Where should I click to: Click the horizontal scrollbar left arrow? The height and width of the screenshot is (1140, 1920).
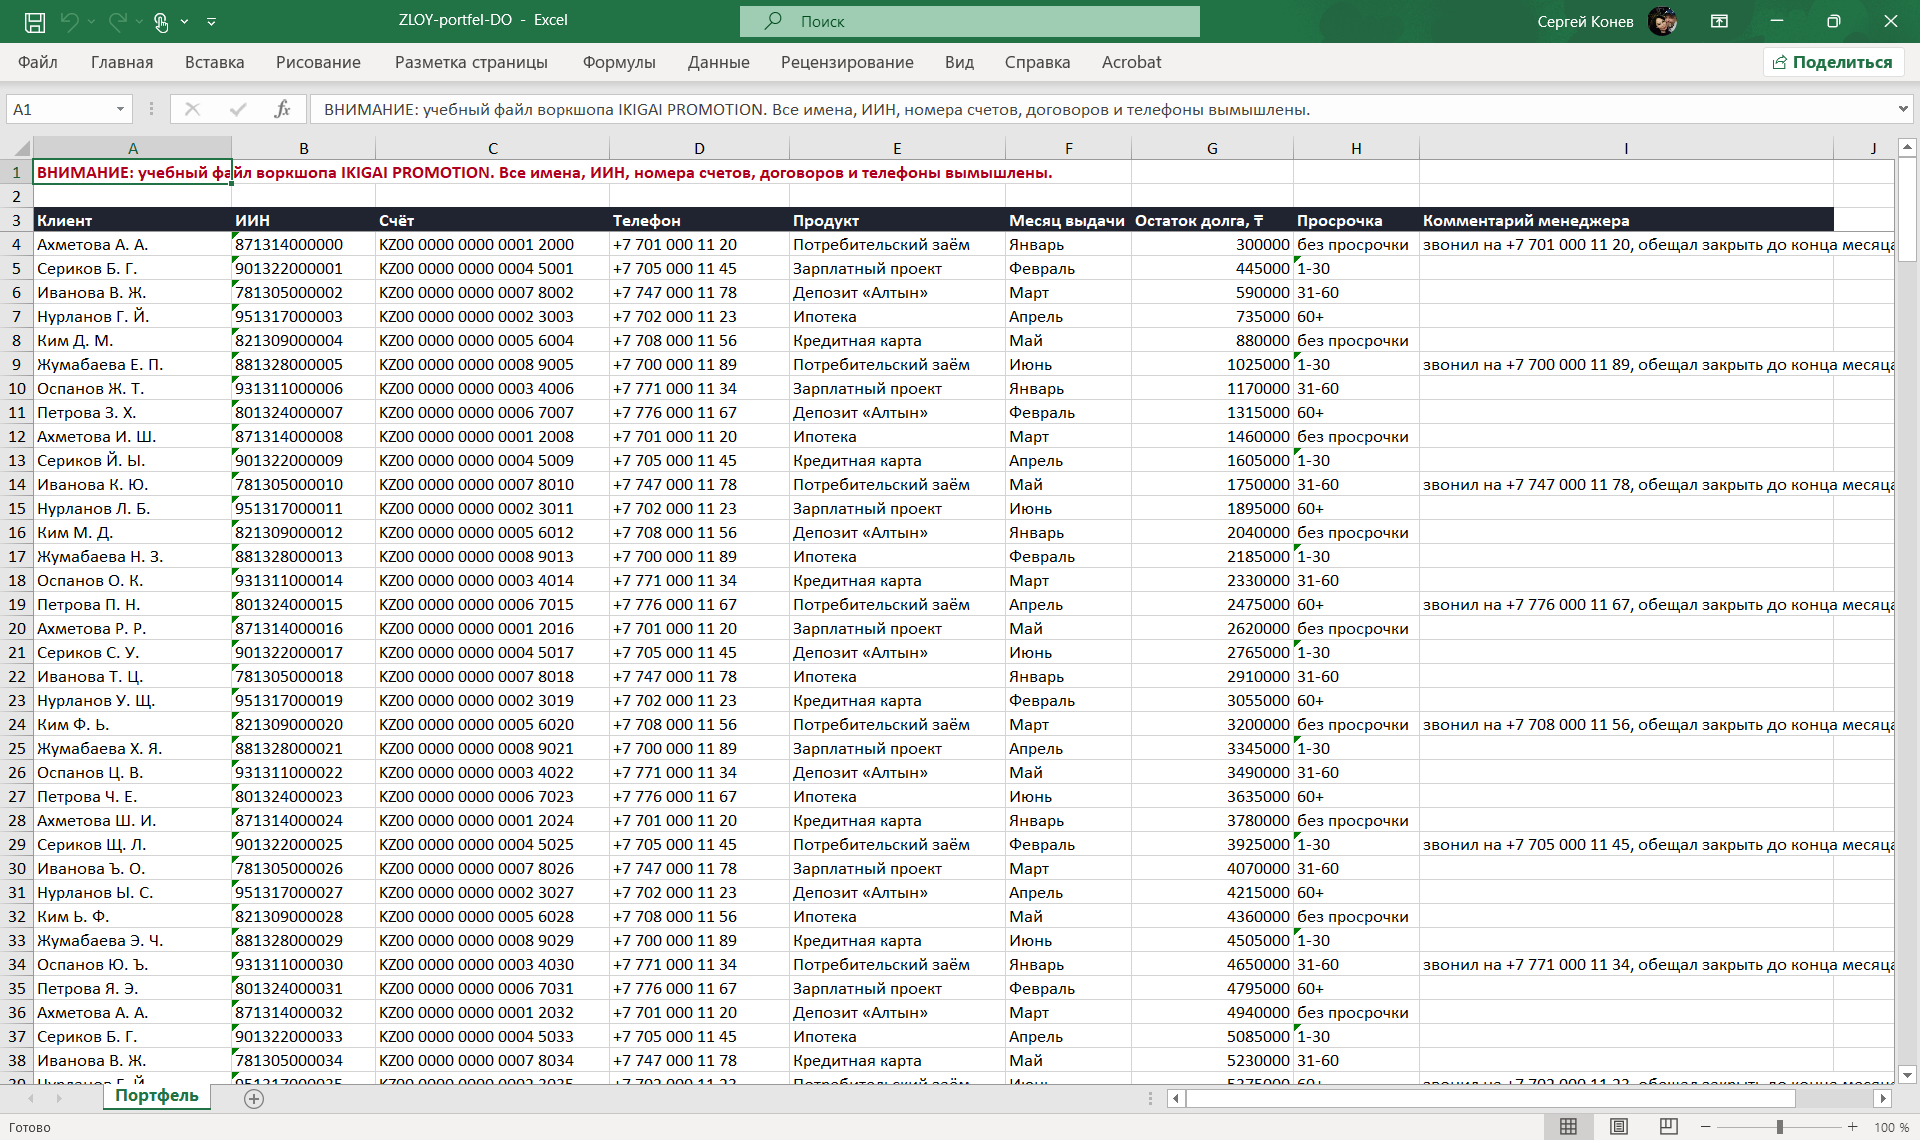[1176, 1098]
